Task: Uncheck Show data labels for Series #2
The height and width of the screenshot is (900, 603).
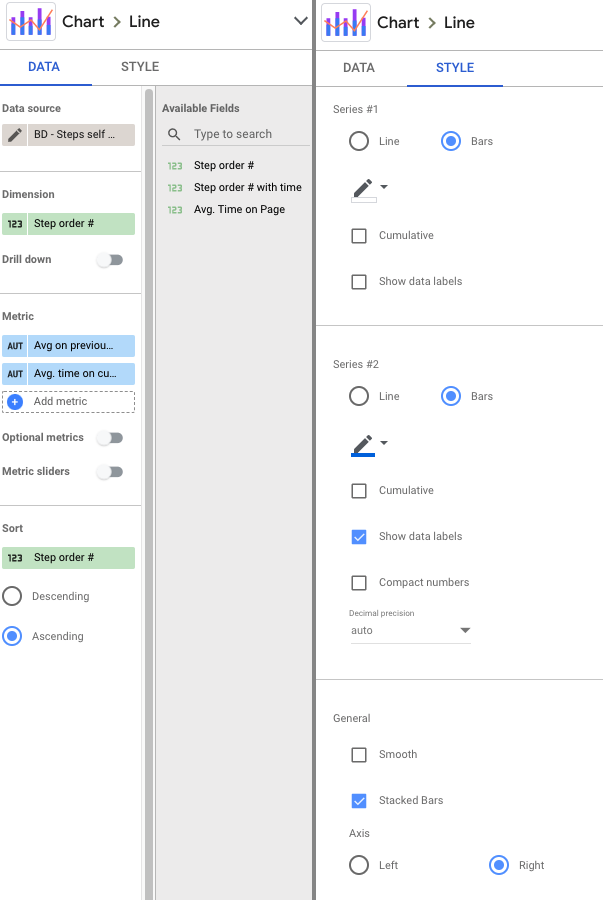Action: click(x=359, y=537)
